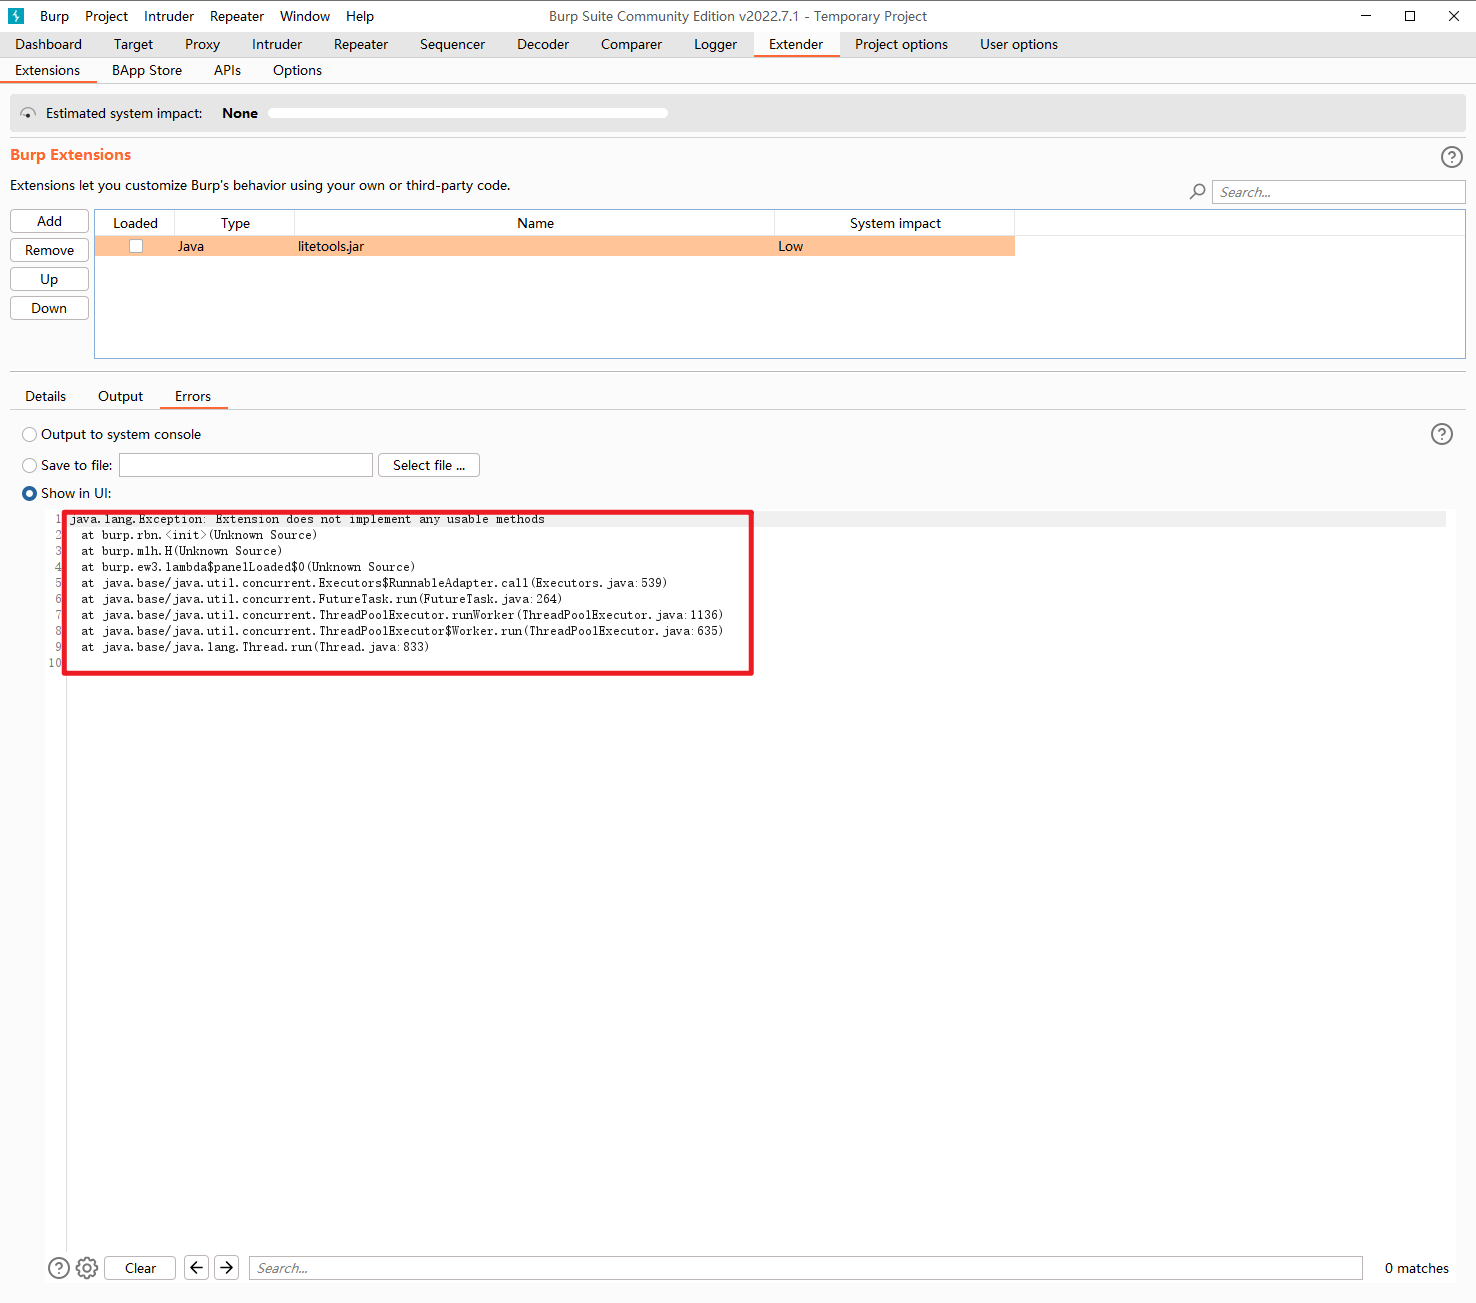Open the Options sub-tab
Image resolution: width=1476 pixels, height=1303 pixels.
point(297,70)
